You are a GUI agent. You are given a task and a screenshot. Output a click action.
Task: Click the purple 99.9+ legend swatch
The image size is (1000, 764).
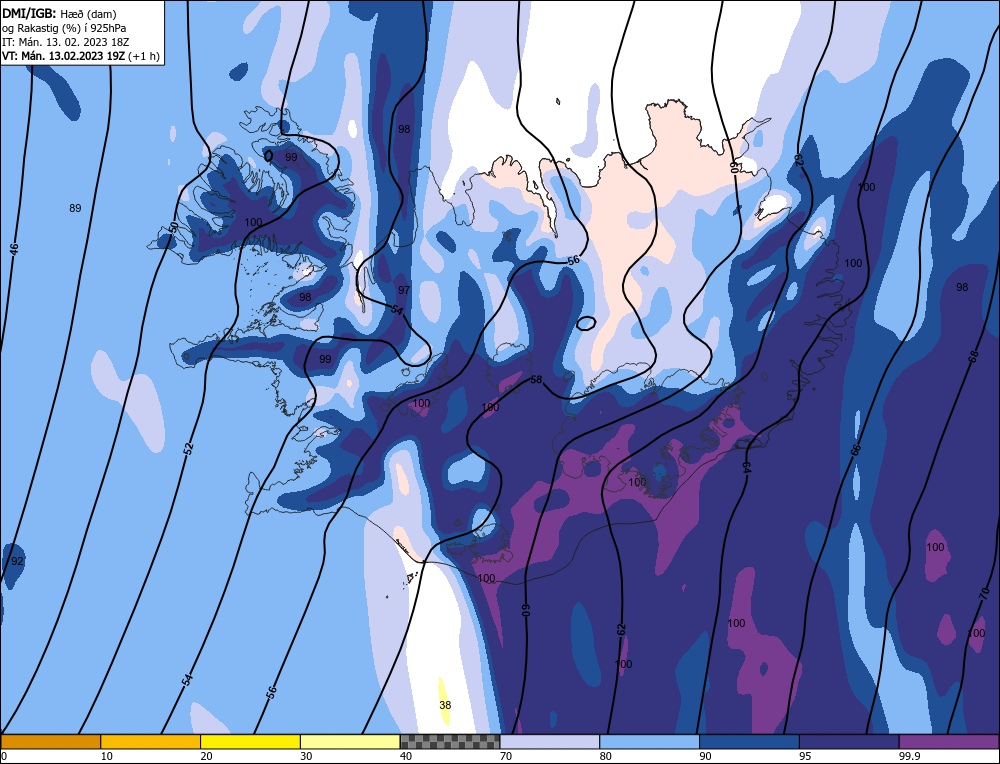click(949, 741)
